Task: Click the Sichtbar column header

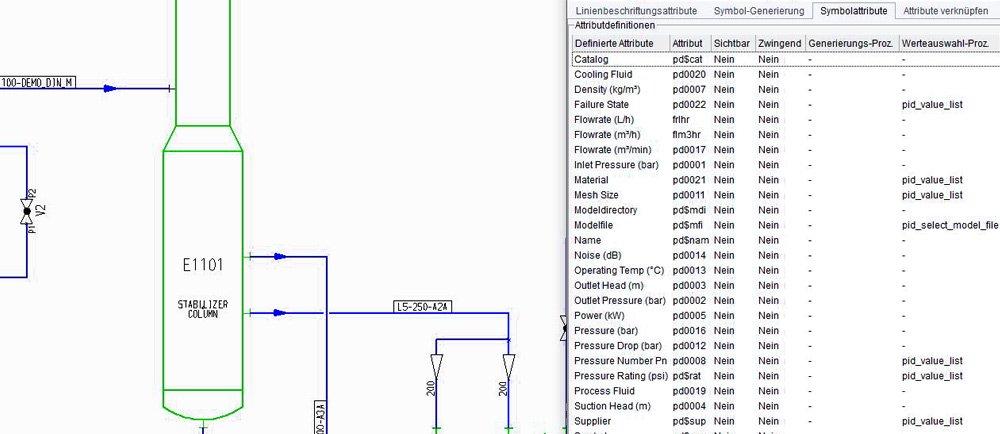Action: point(733,43)
